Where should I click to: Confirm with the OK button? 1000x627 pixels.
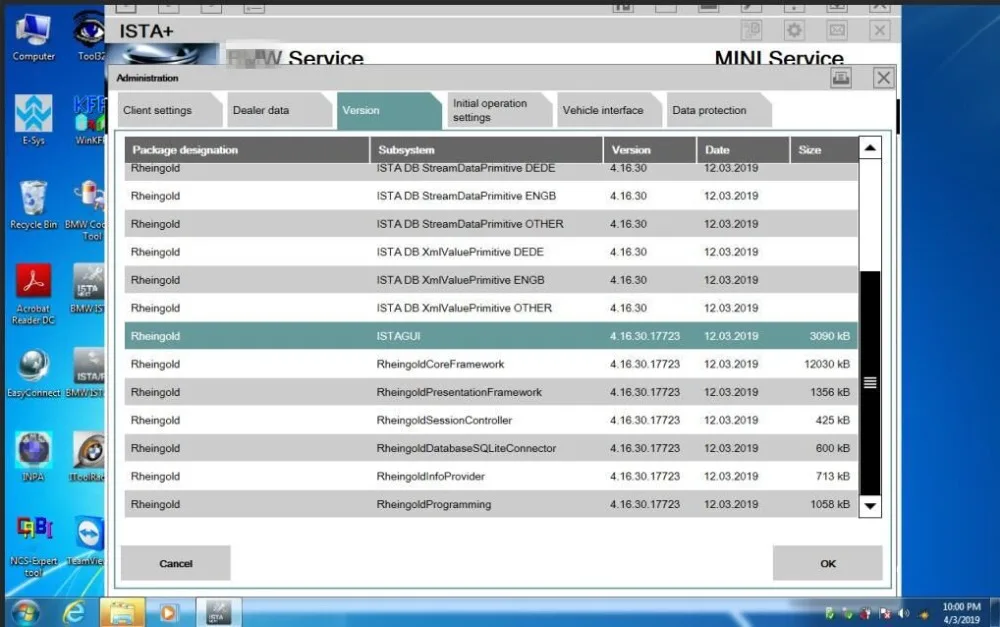828,563
